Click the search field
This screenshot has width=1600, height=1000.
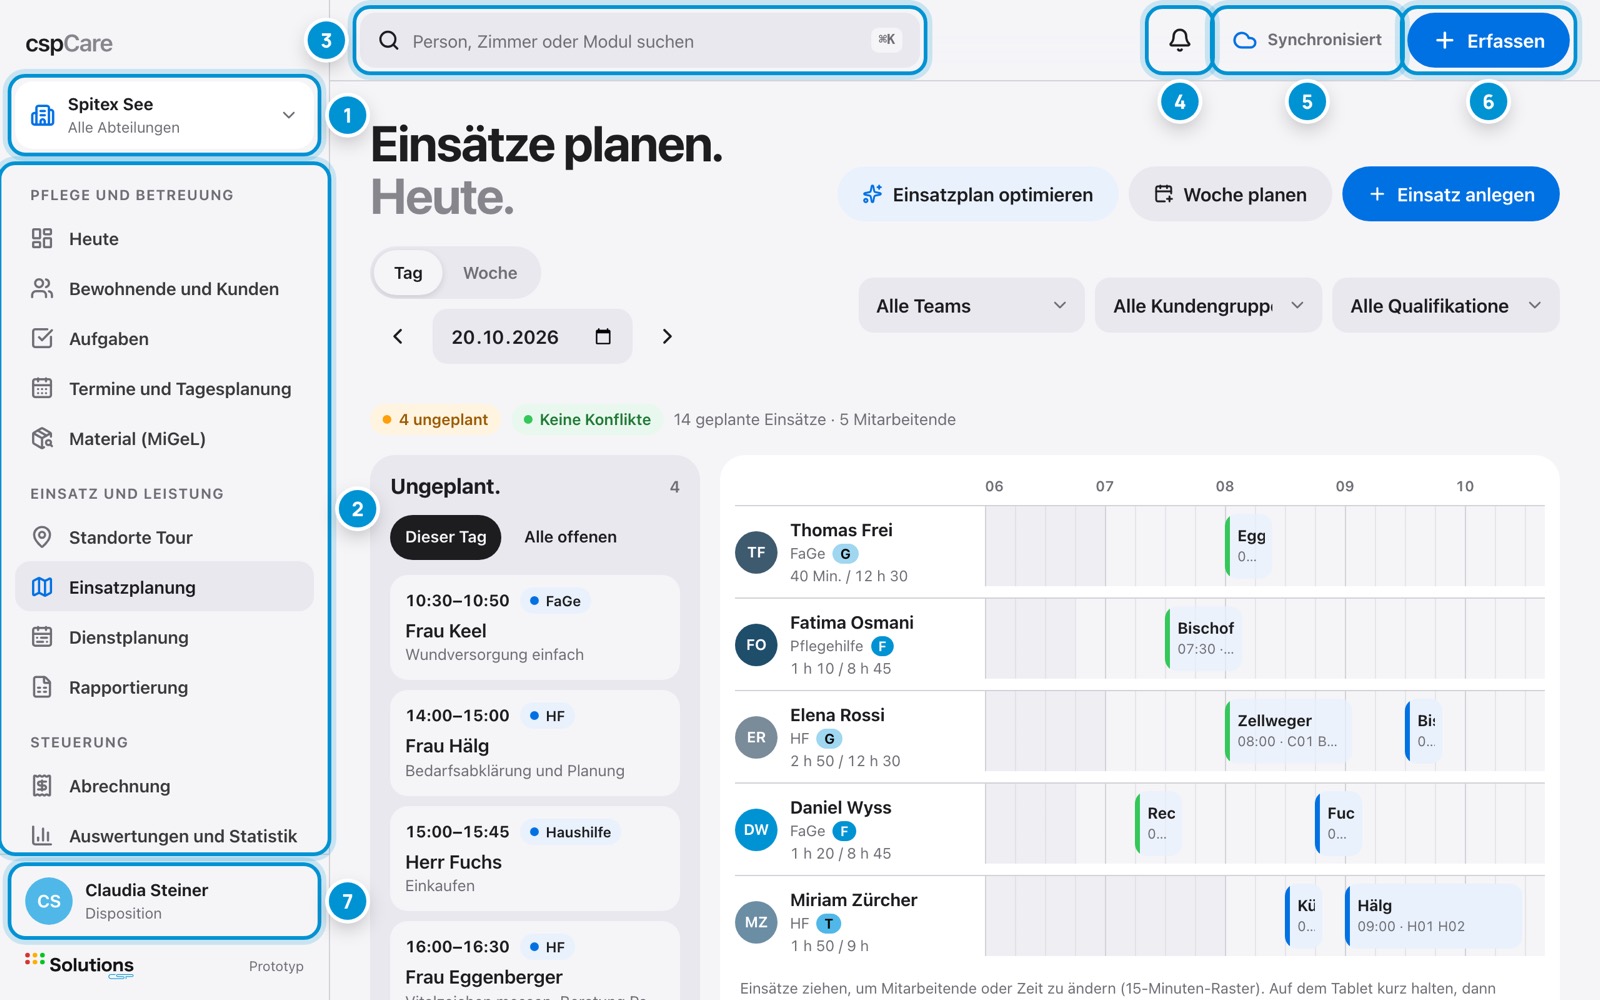point(640,41)
